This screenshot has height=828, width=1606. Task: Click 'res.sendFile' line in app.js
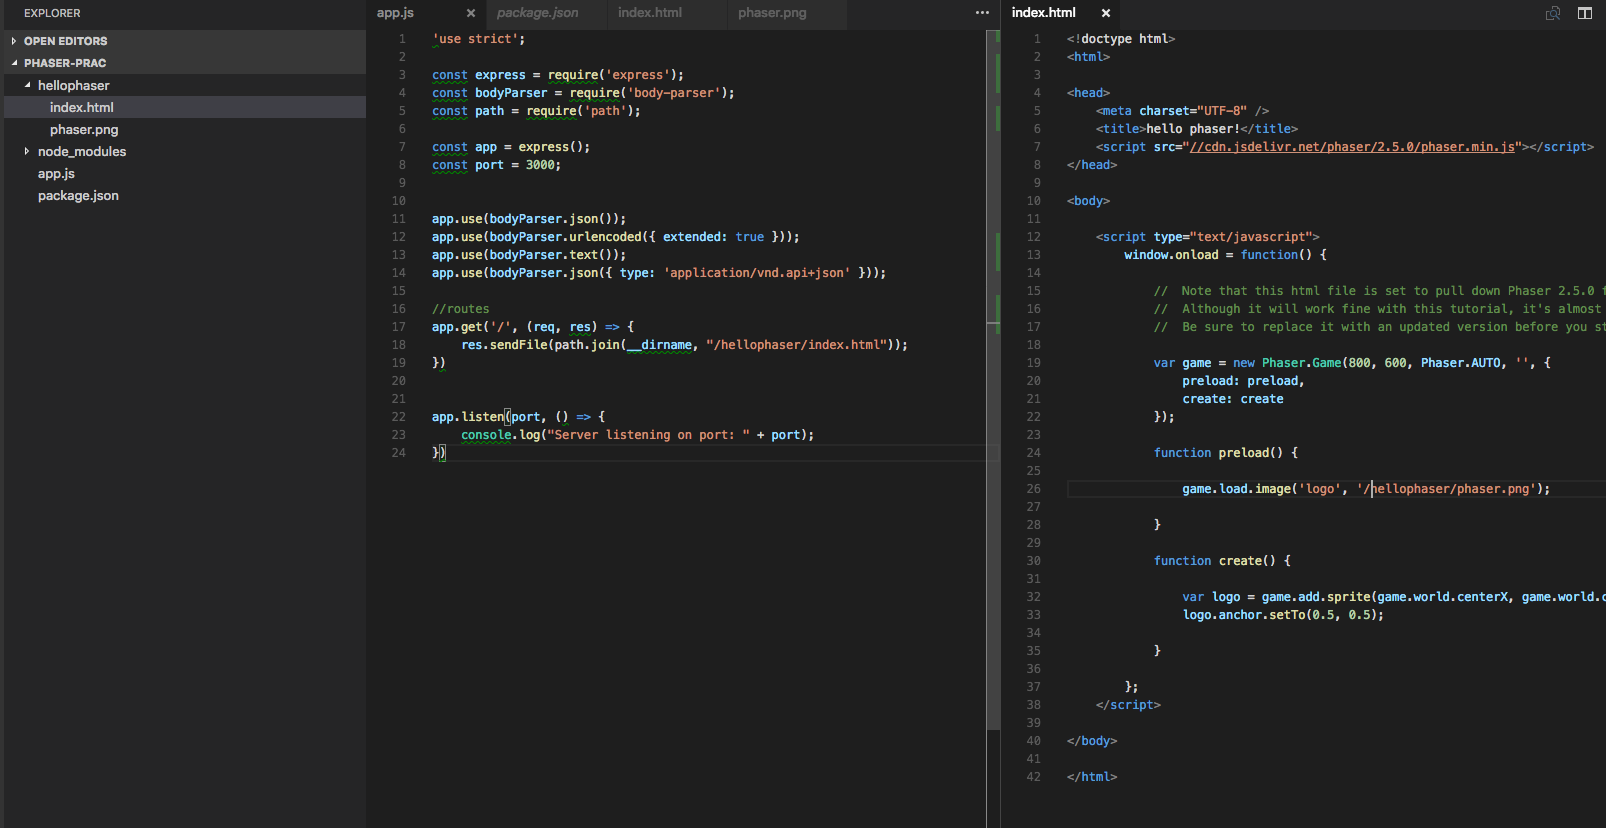click(x=684, y=345)
